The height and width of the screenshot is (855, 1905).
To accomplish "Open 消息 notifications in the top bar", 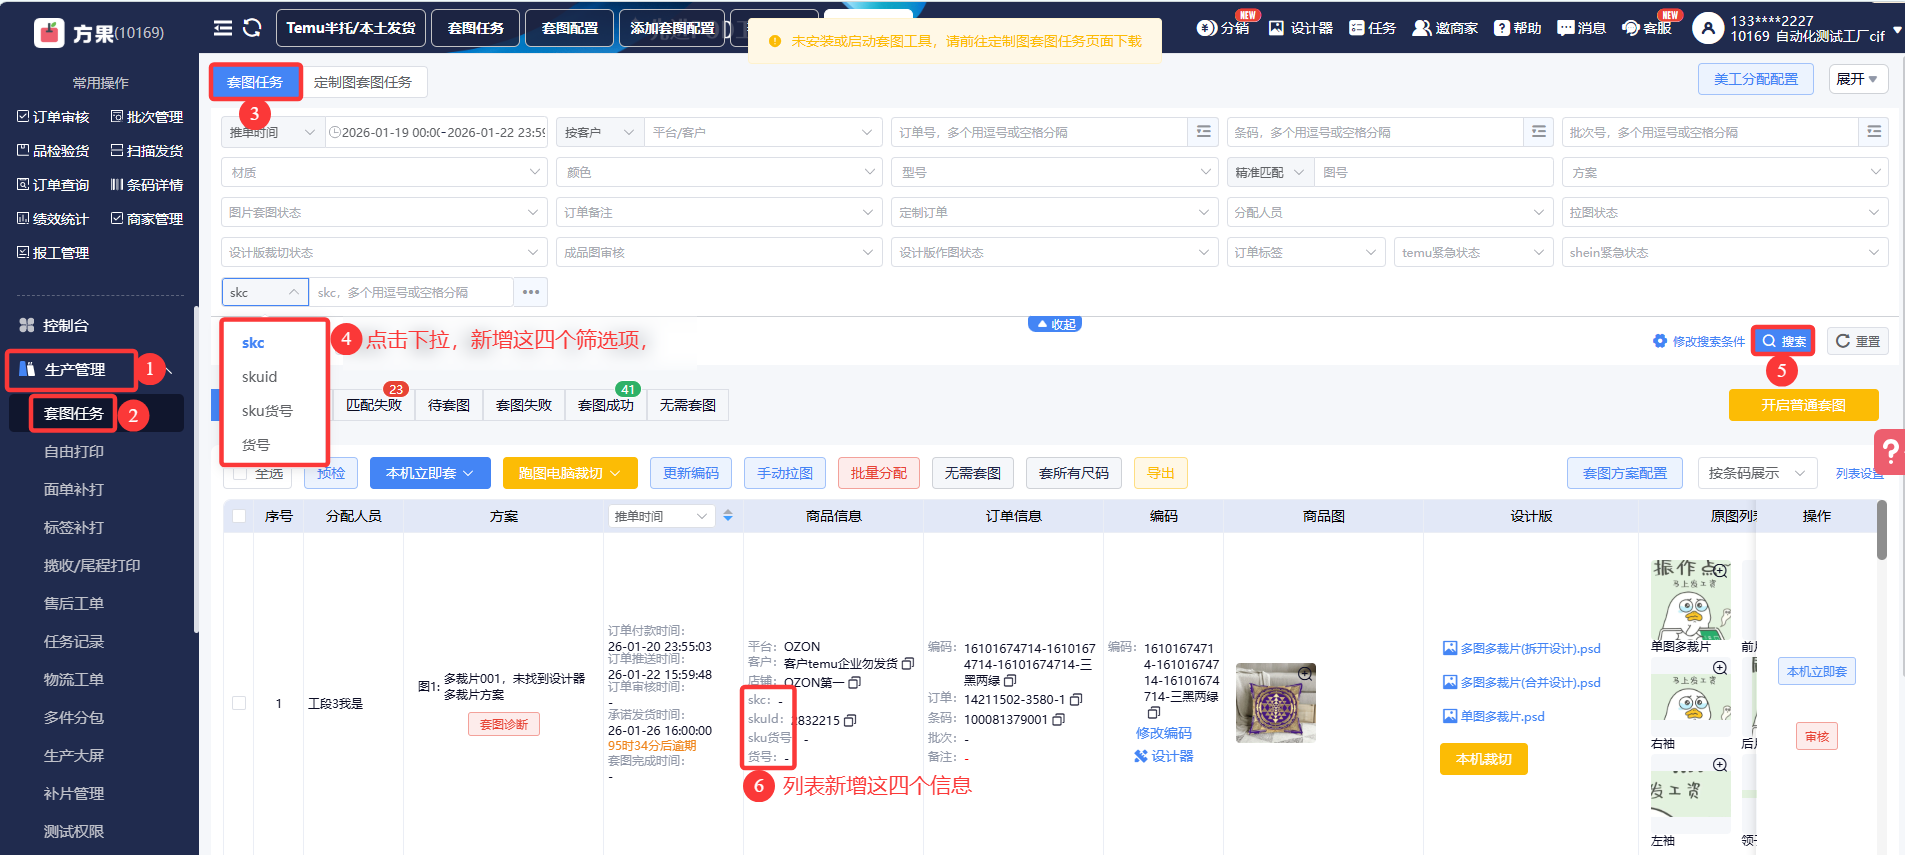I will [1582, 28].
